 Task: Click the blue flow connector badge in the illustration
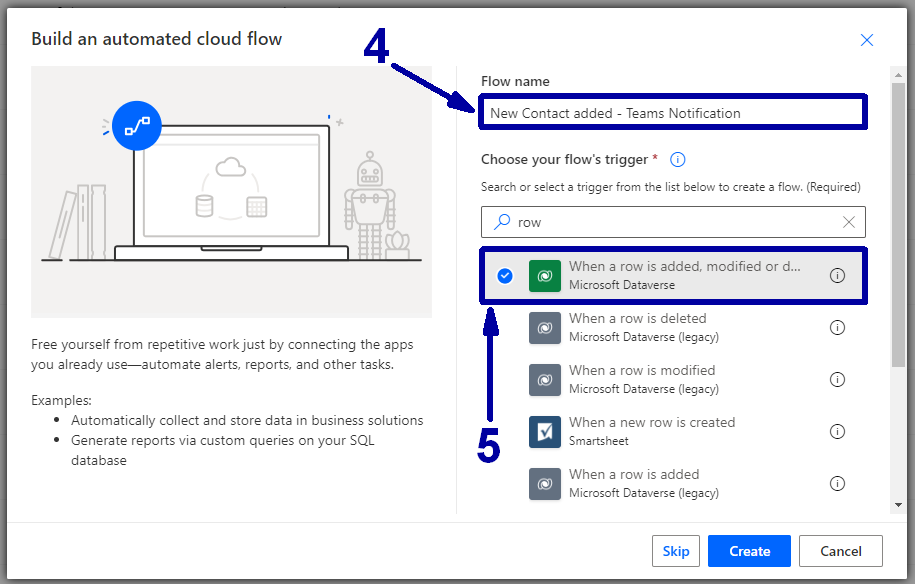(137, 125)
